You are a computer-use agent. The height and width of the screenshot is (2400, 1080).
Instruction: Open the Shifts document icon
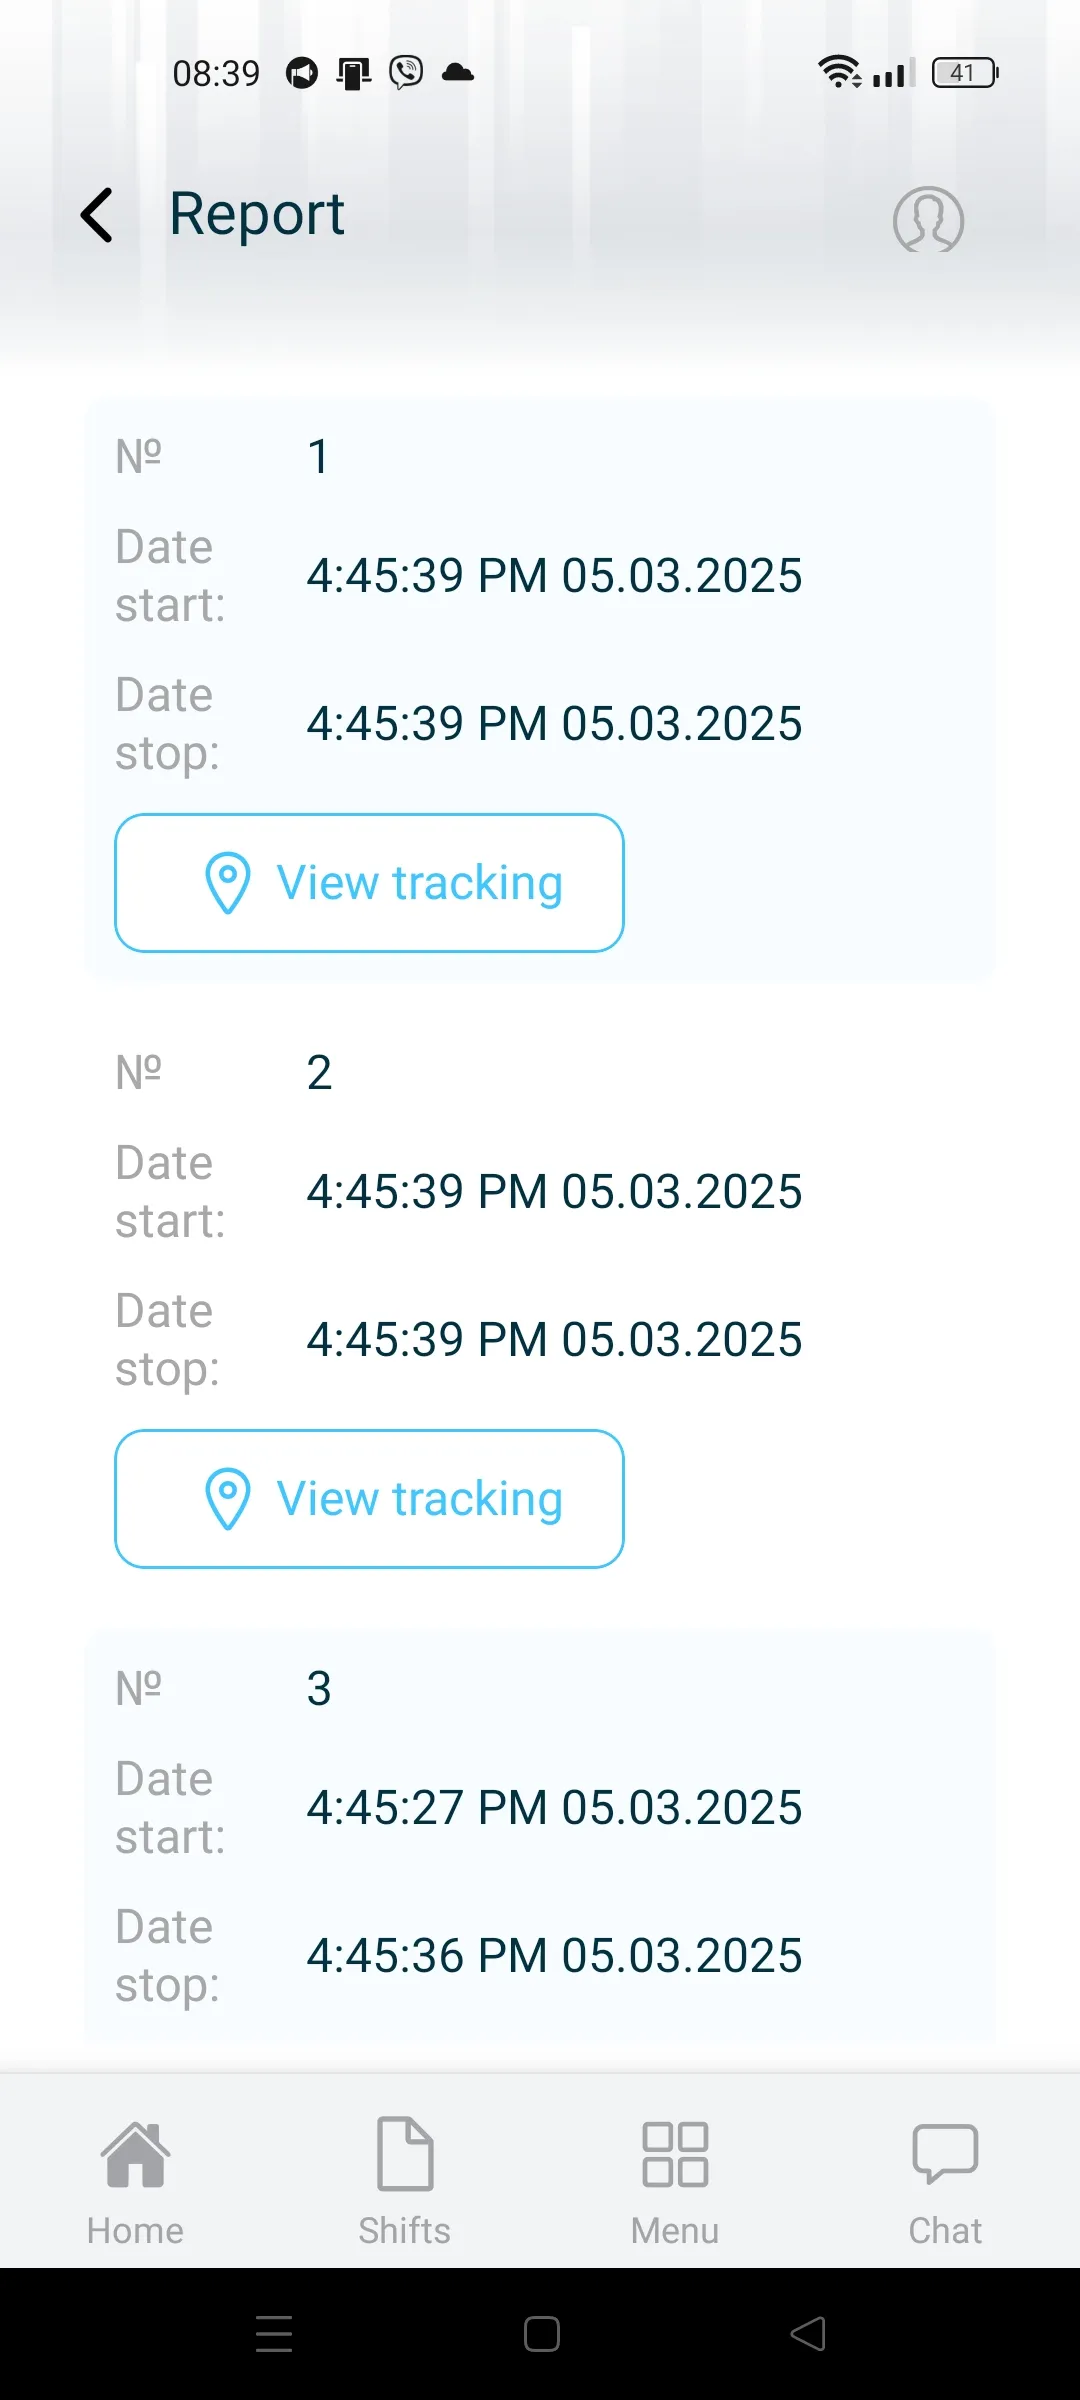click(x=405, y=2153)
